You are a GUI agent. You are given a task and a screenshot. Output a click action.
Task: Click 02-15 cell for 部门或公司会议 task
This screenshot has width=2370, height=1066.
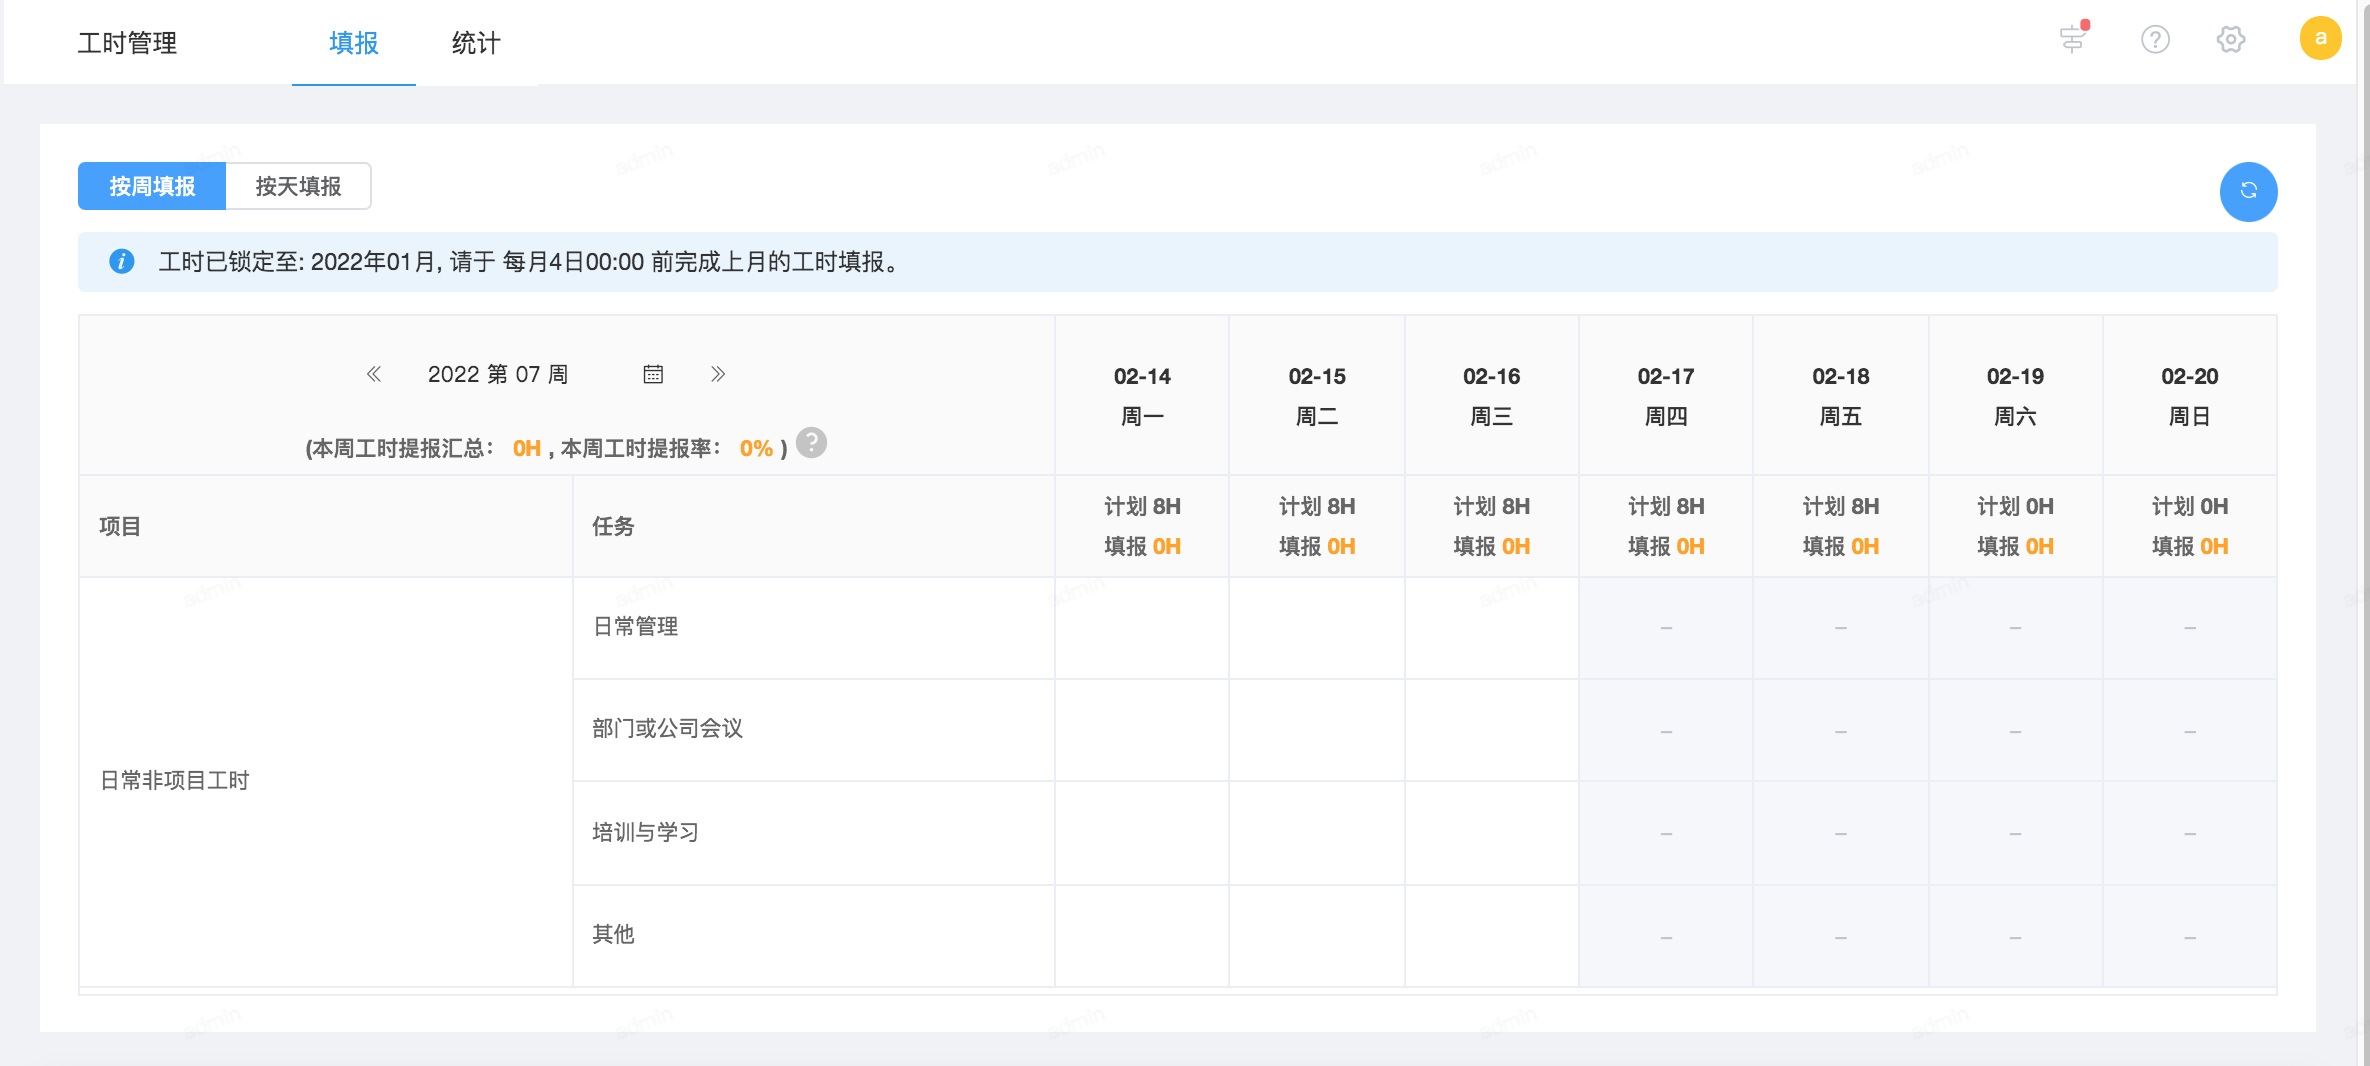tap(1317, 730)
